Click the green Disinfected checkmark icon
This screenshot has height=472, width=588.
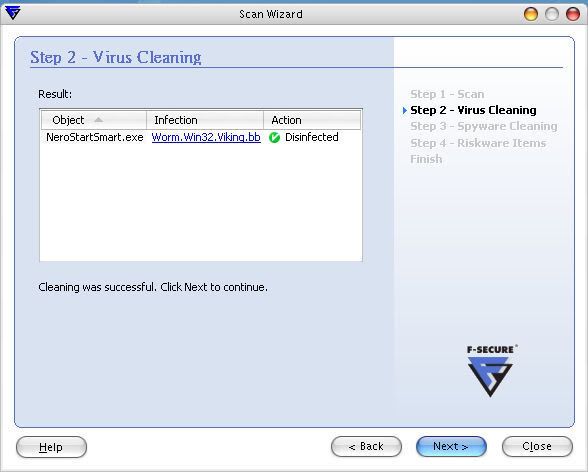tap(274, 138)
